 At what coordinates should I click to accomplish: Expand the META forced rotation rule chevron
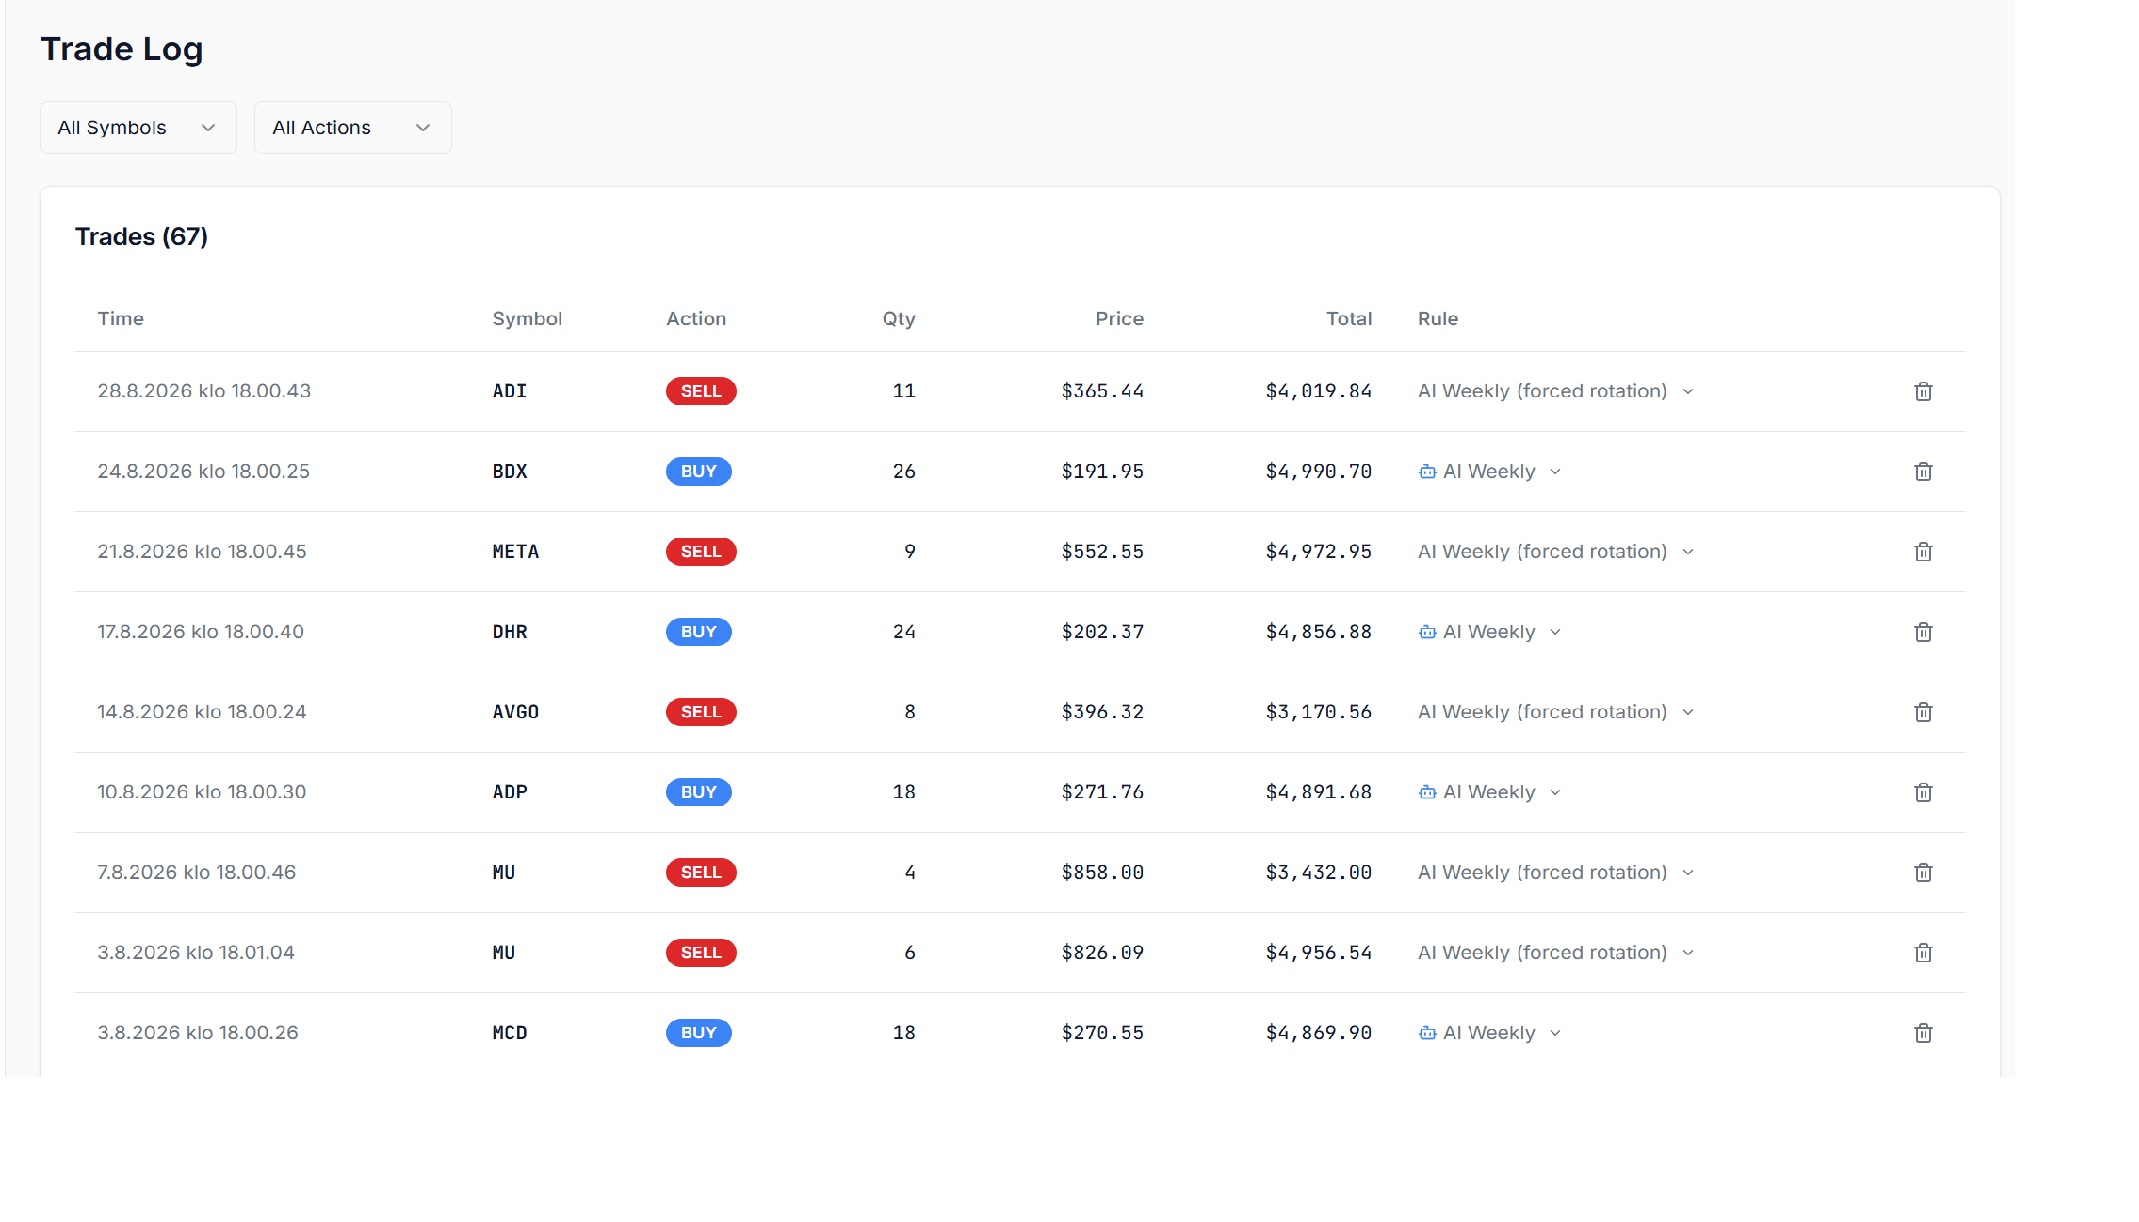point(1687,552)
